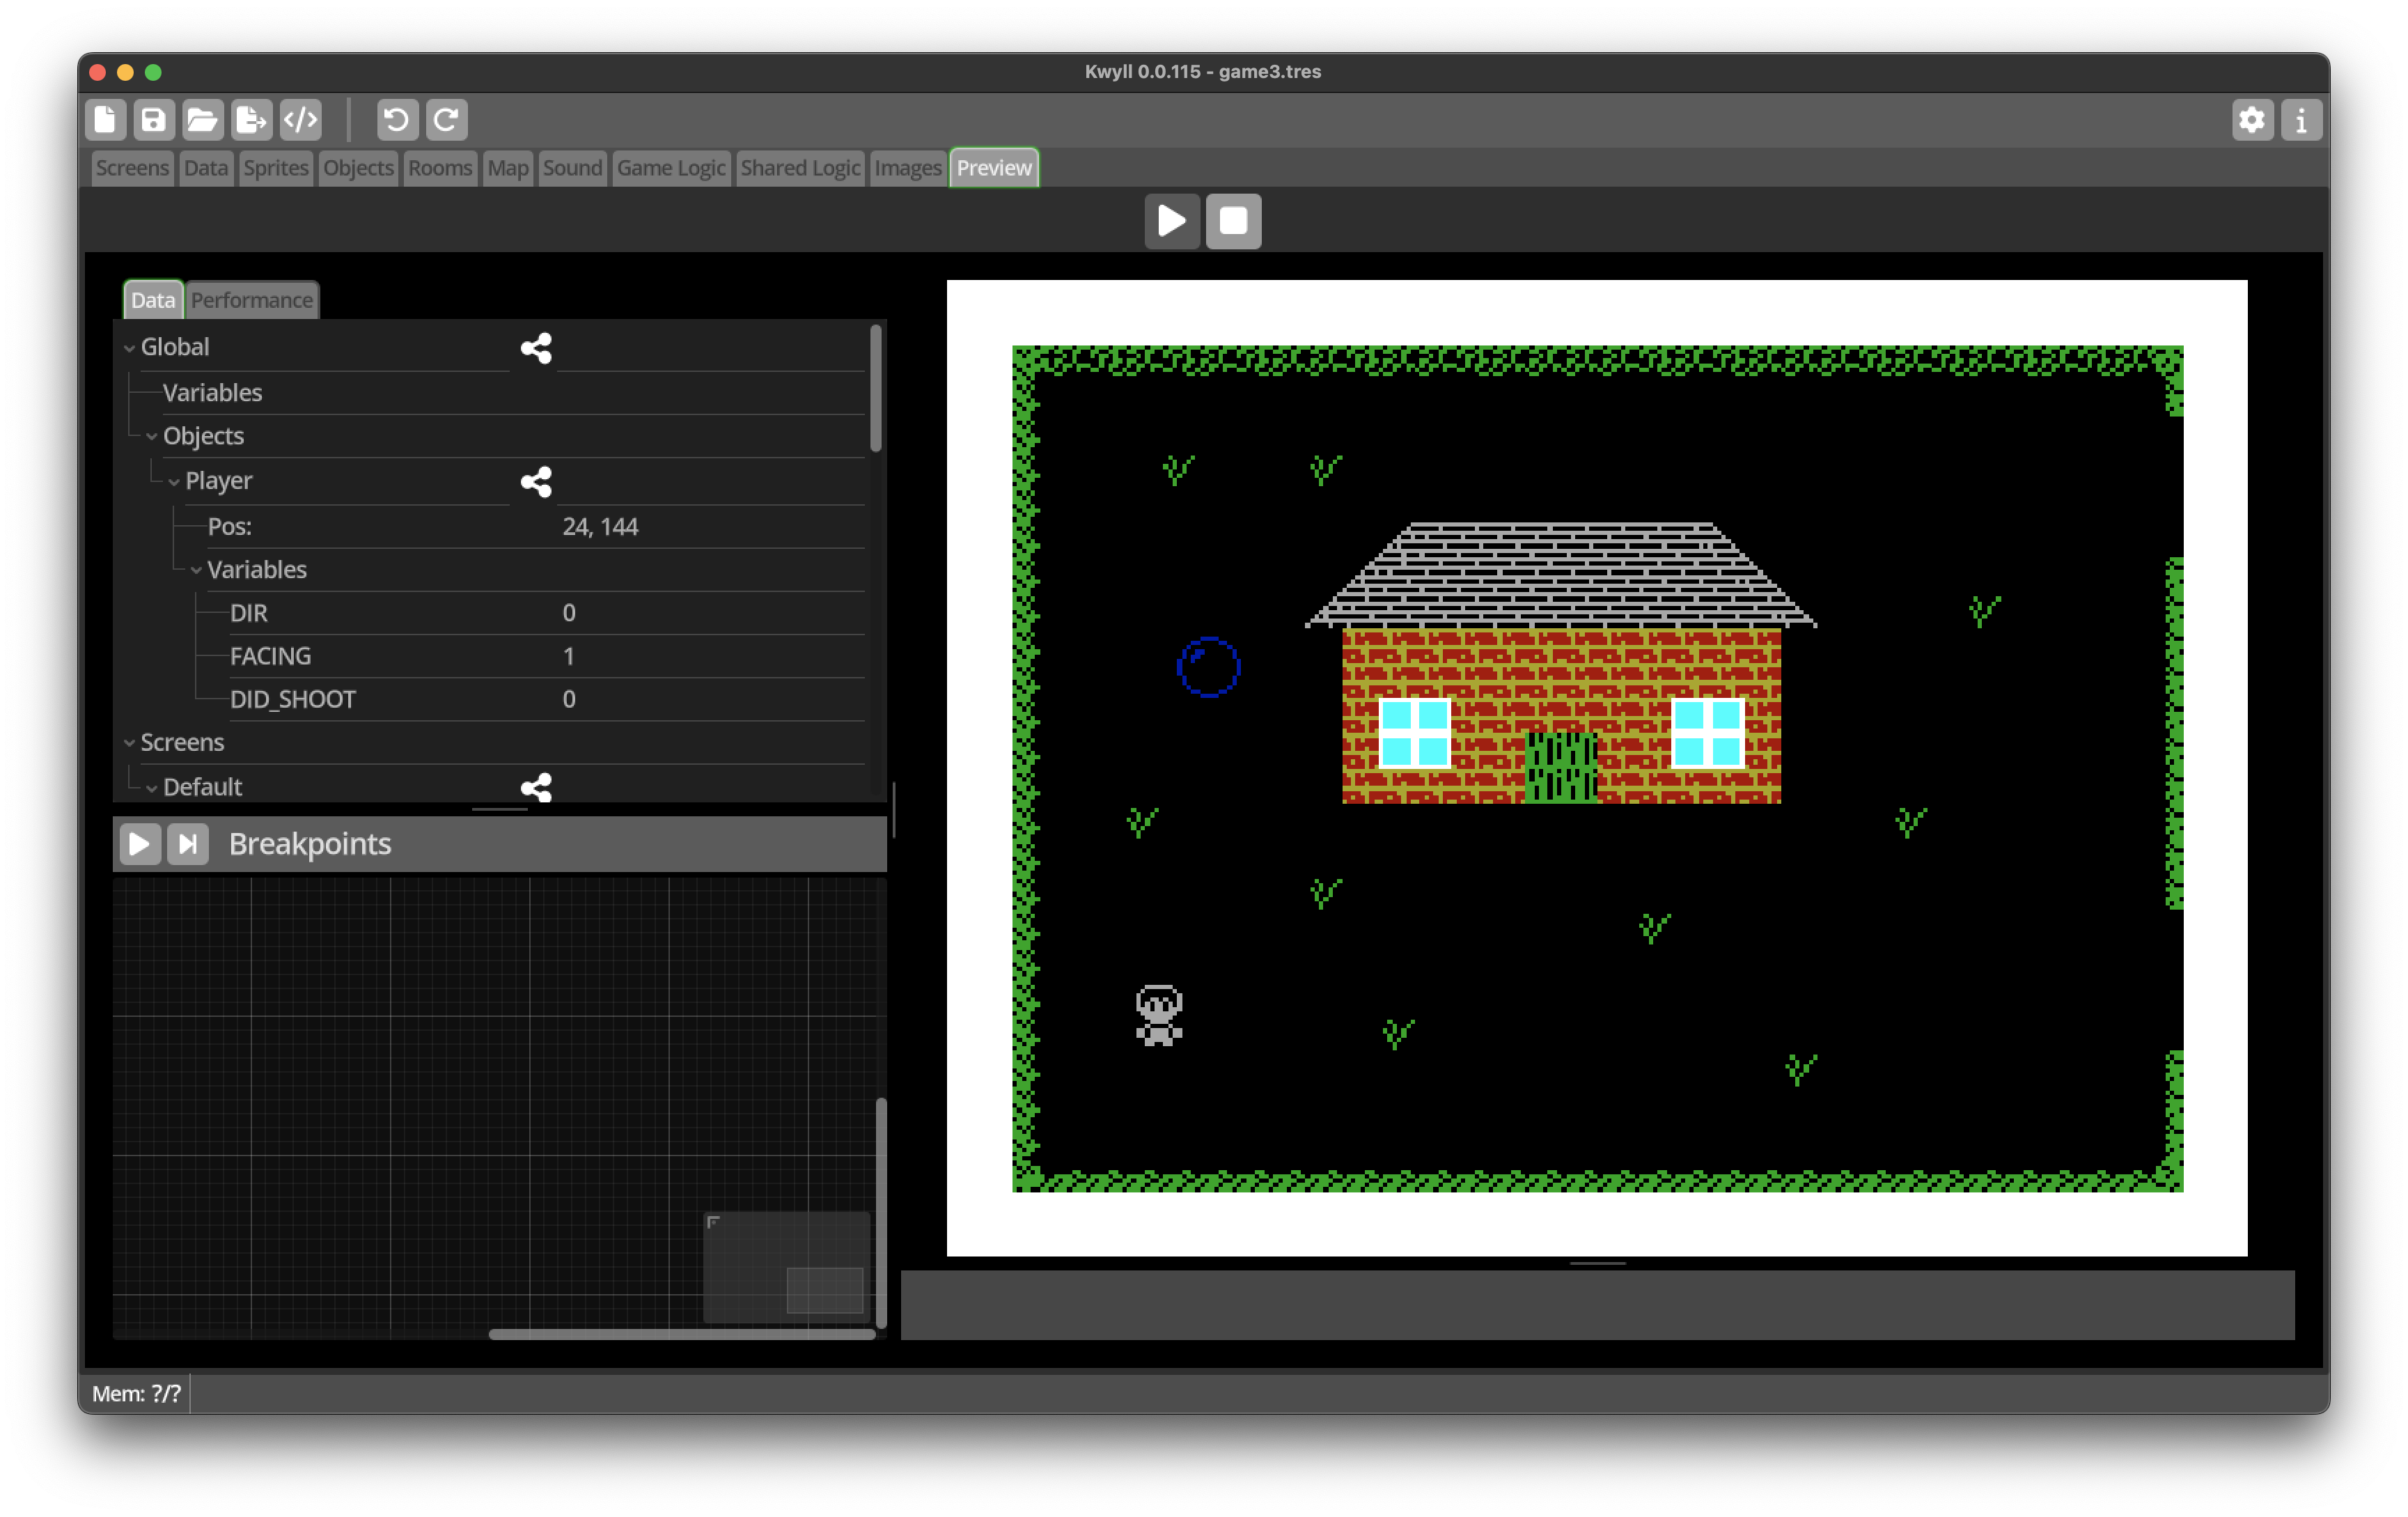Open a project with folder icon
2408x1517 pixels.
point(202,120)
